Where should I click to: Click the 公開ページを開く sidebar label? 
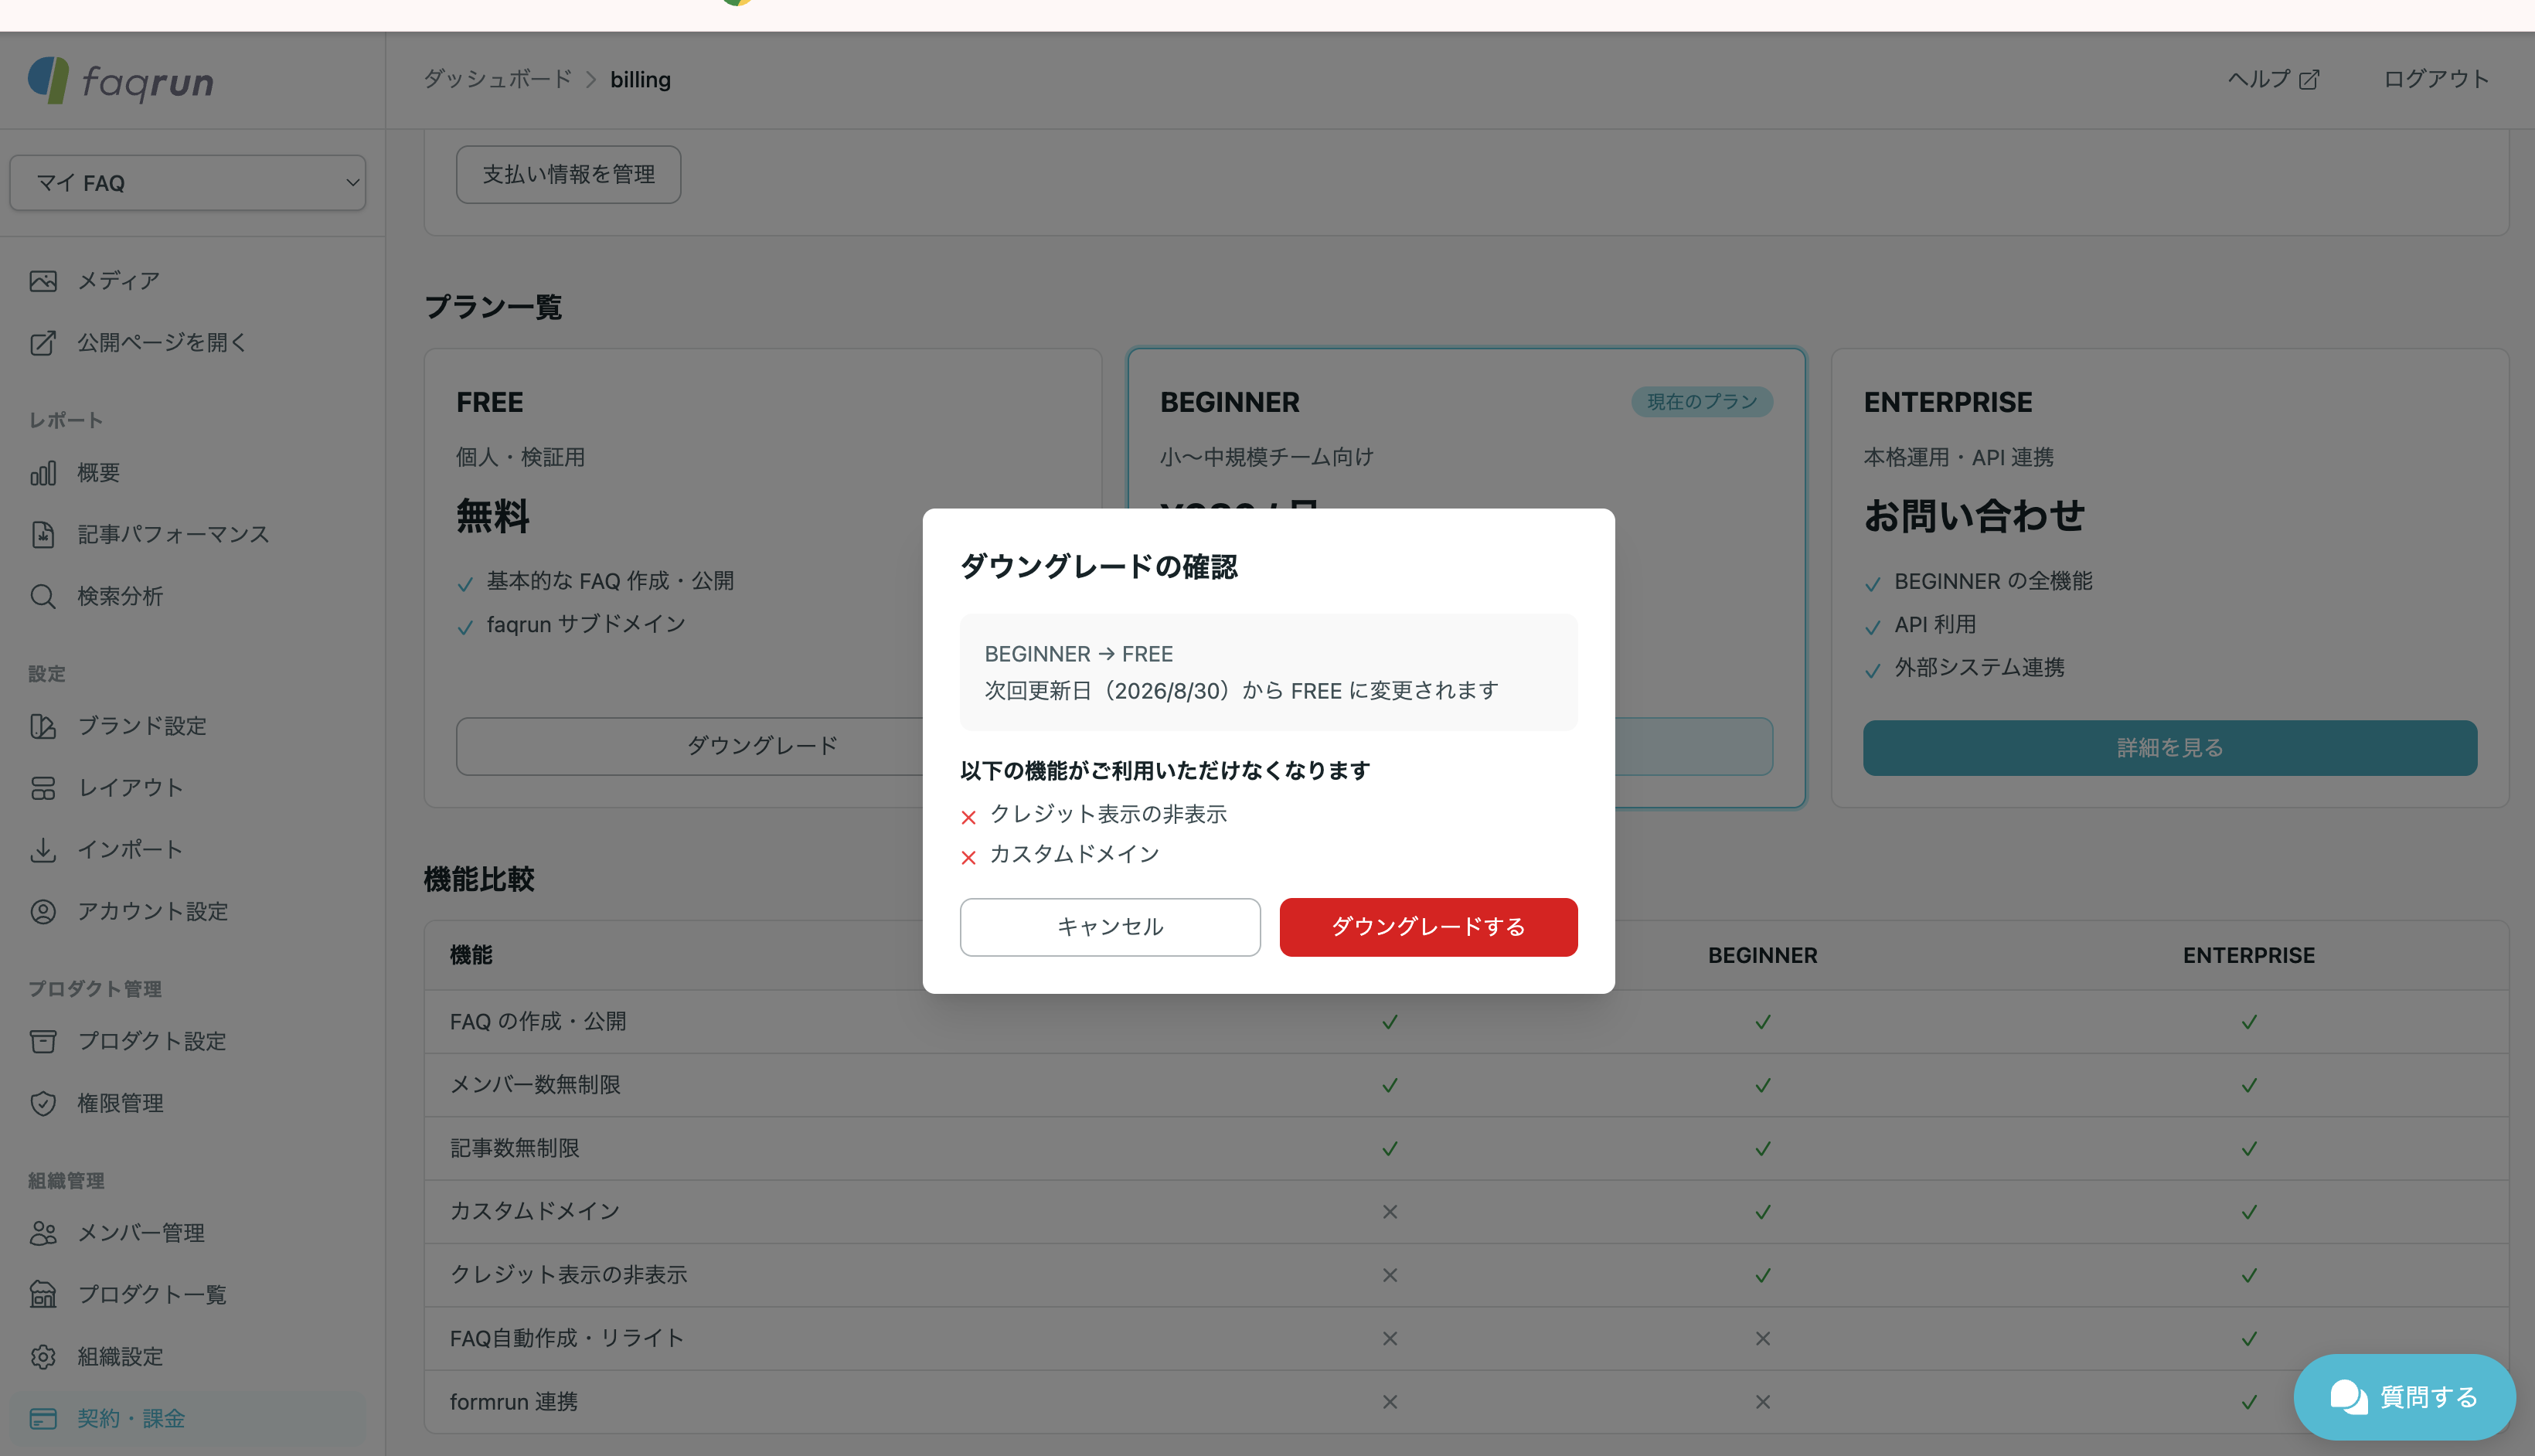162,343
